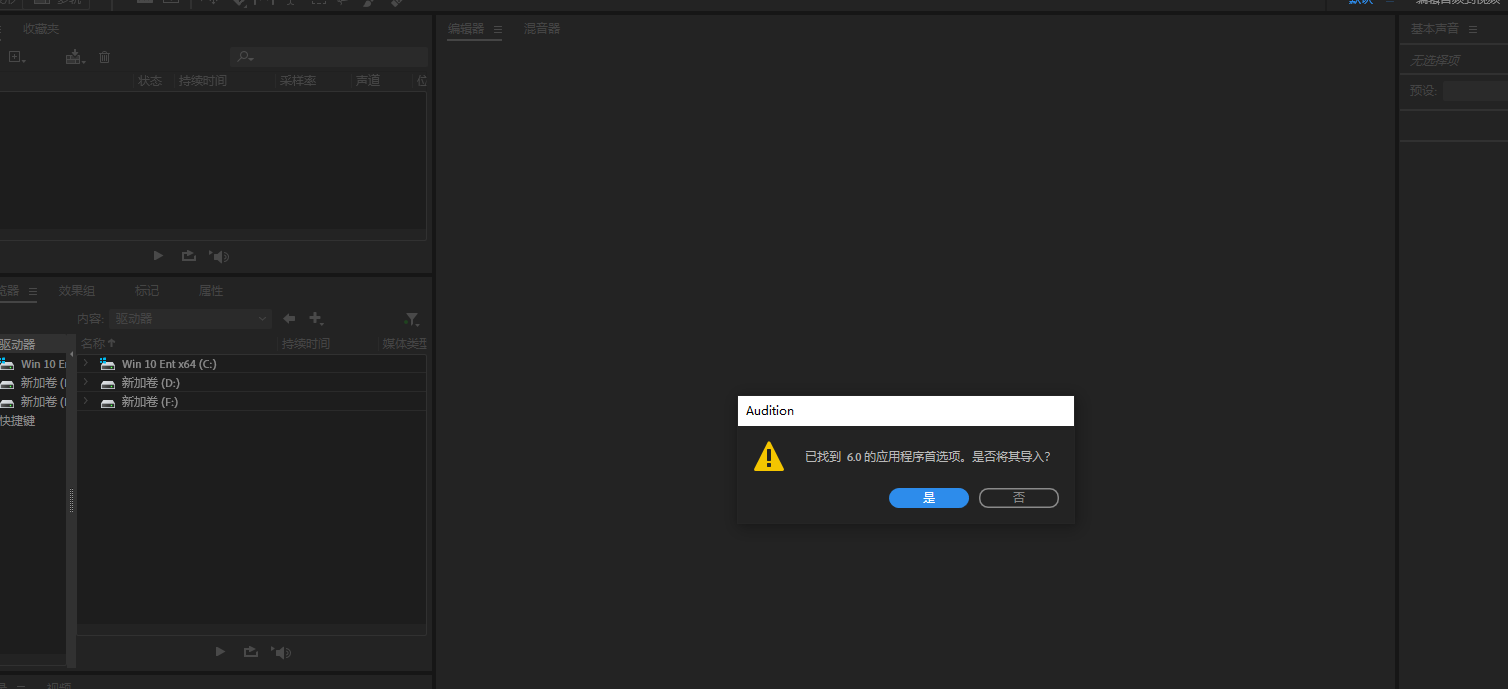The height and width of the screenshot is (689, 1508).
Task: Select the Win 10 Ent x64 (C:) row
Action: tap(252, 364)
